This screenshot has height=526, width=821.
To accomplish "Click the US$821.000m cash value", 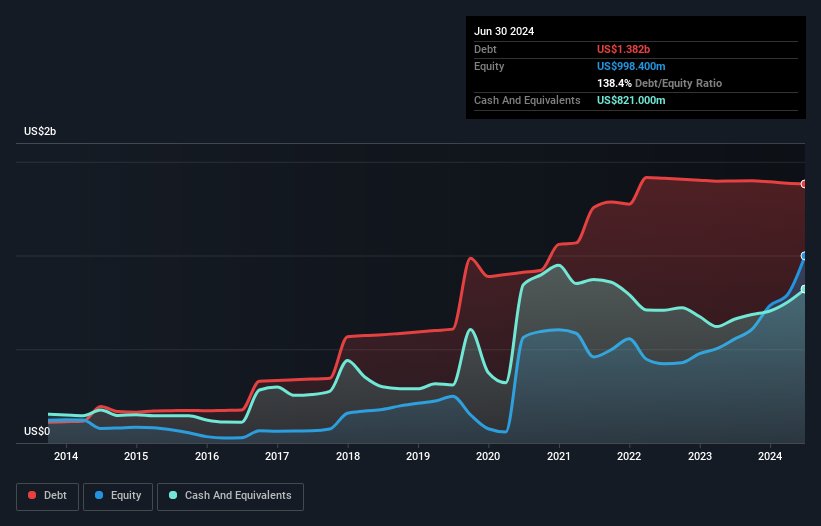I will 631,100.
